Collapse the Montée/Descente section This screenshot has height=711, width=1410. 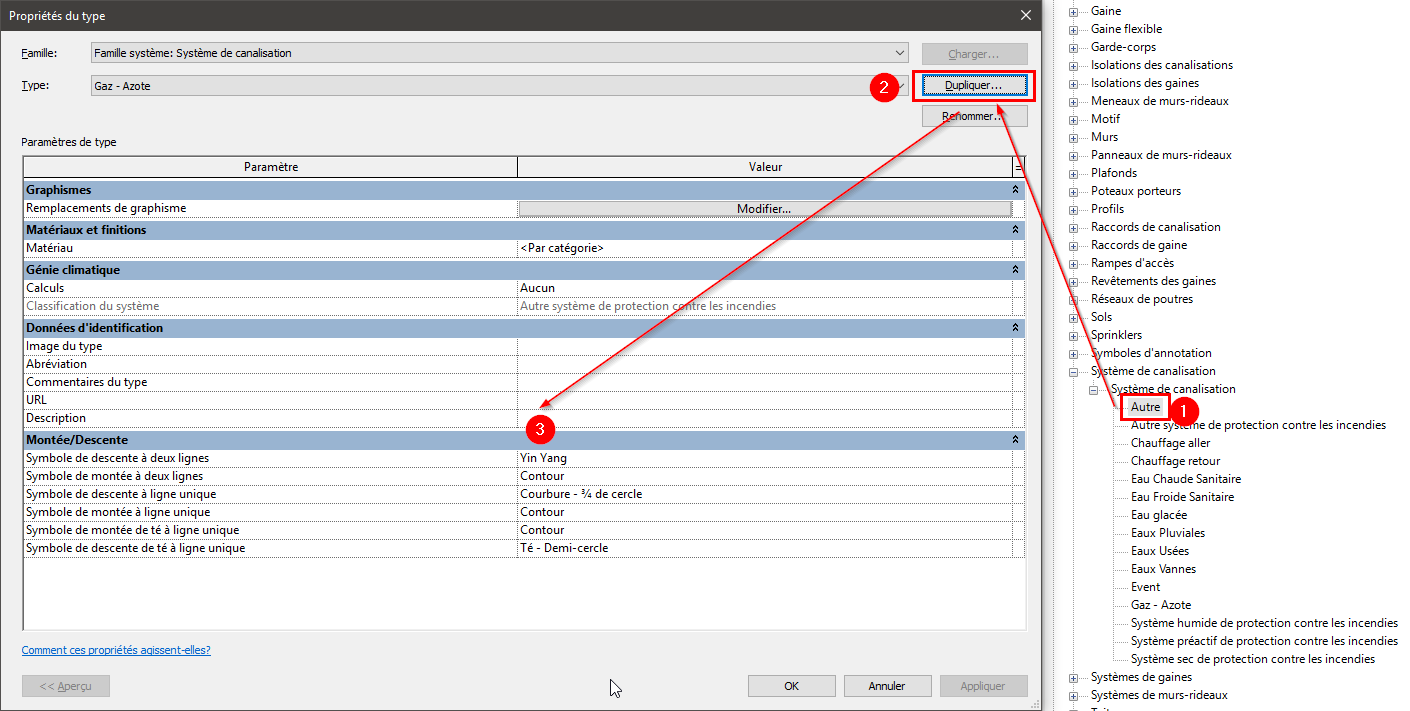1016,440
